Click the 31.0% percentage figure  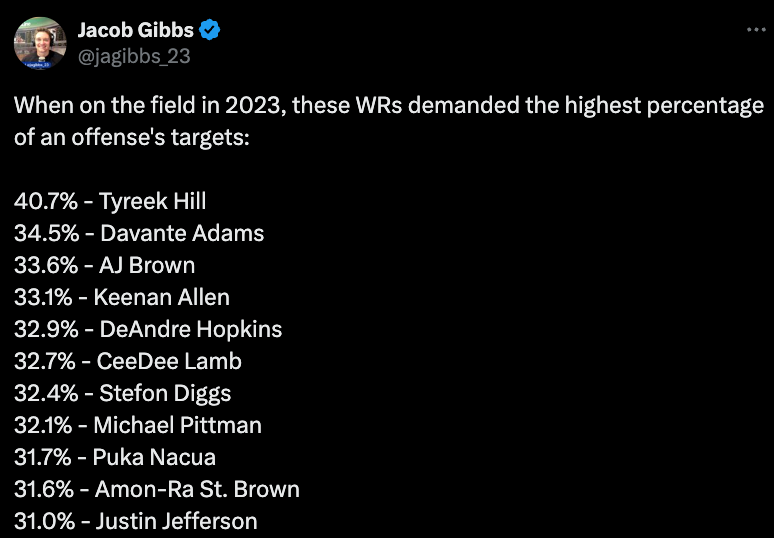pos(45,521)
